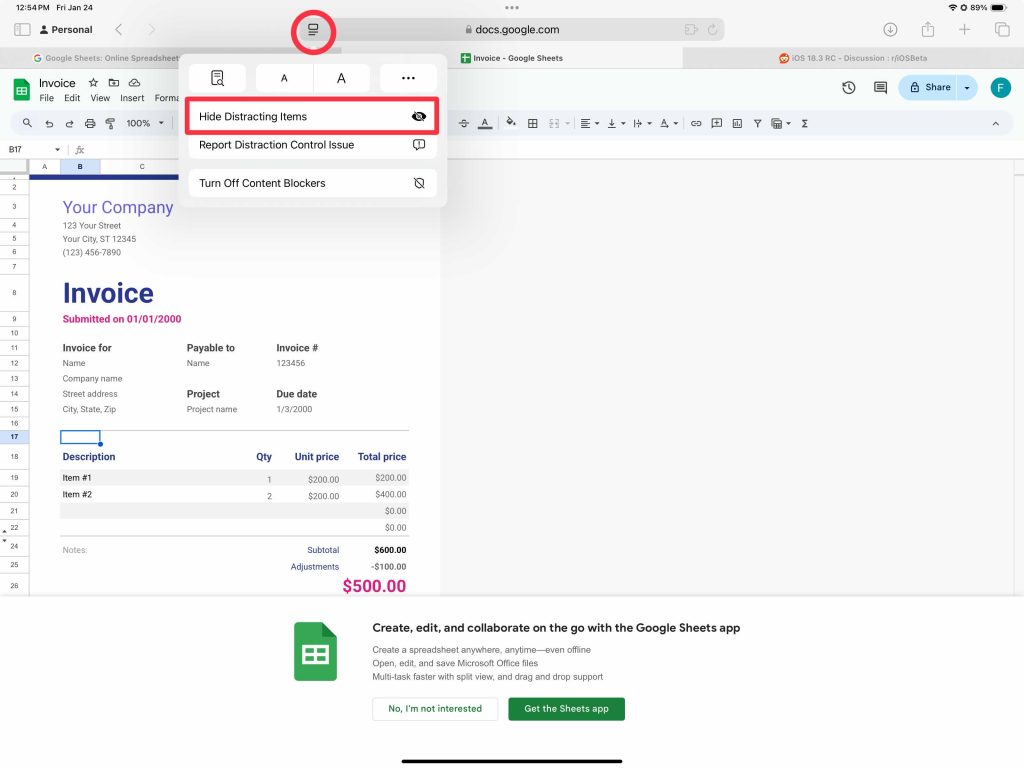1024x768 pixels.
Task: Click the Undo arrow icon
Action: coord(51,123)
